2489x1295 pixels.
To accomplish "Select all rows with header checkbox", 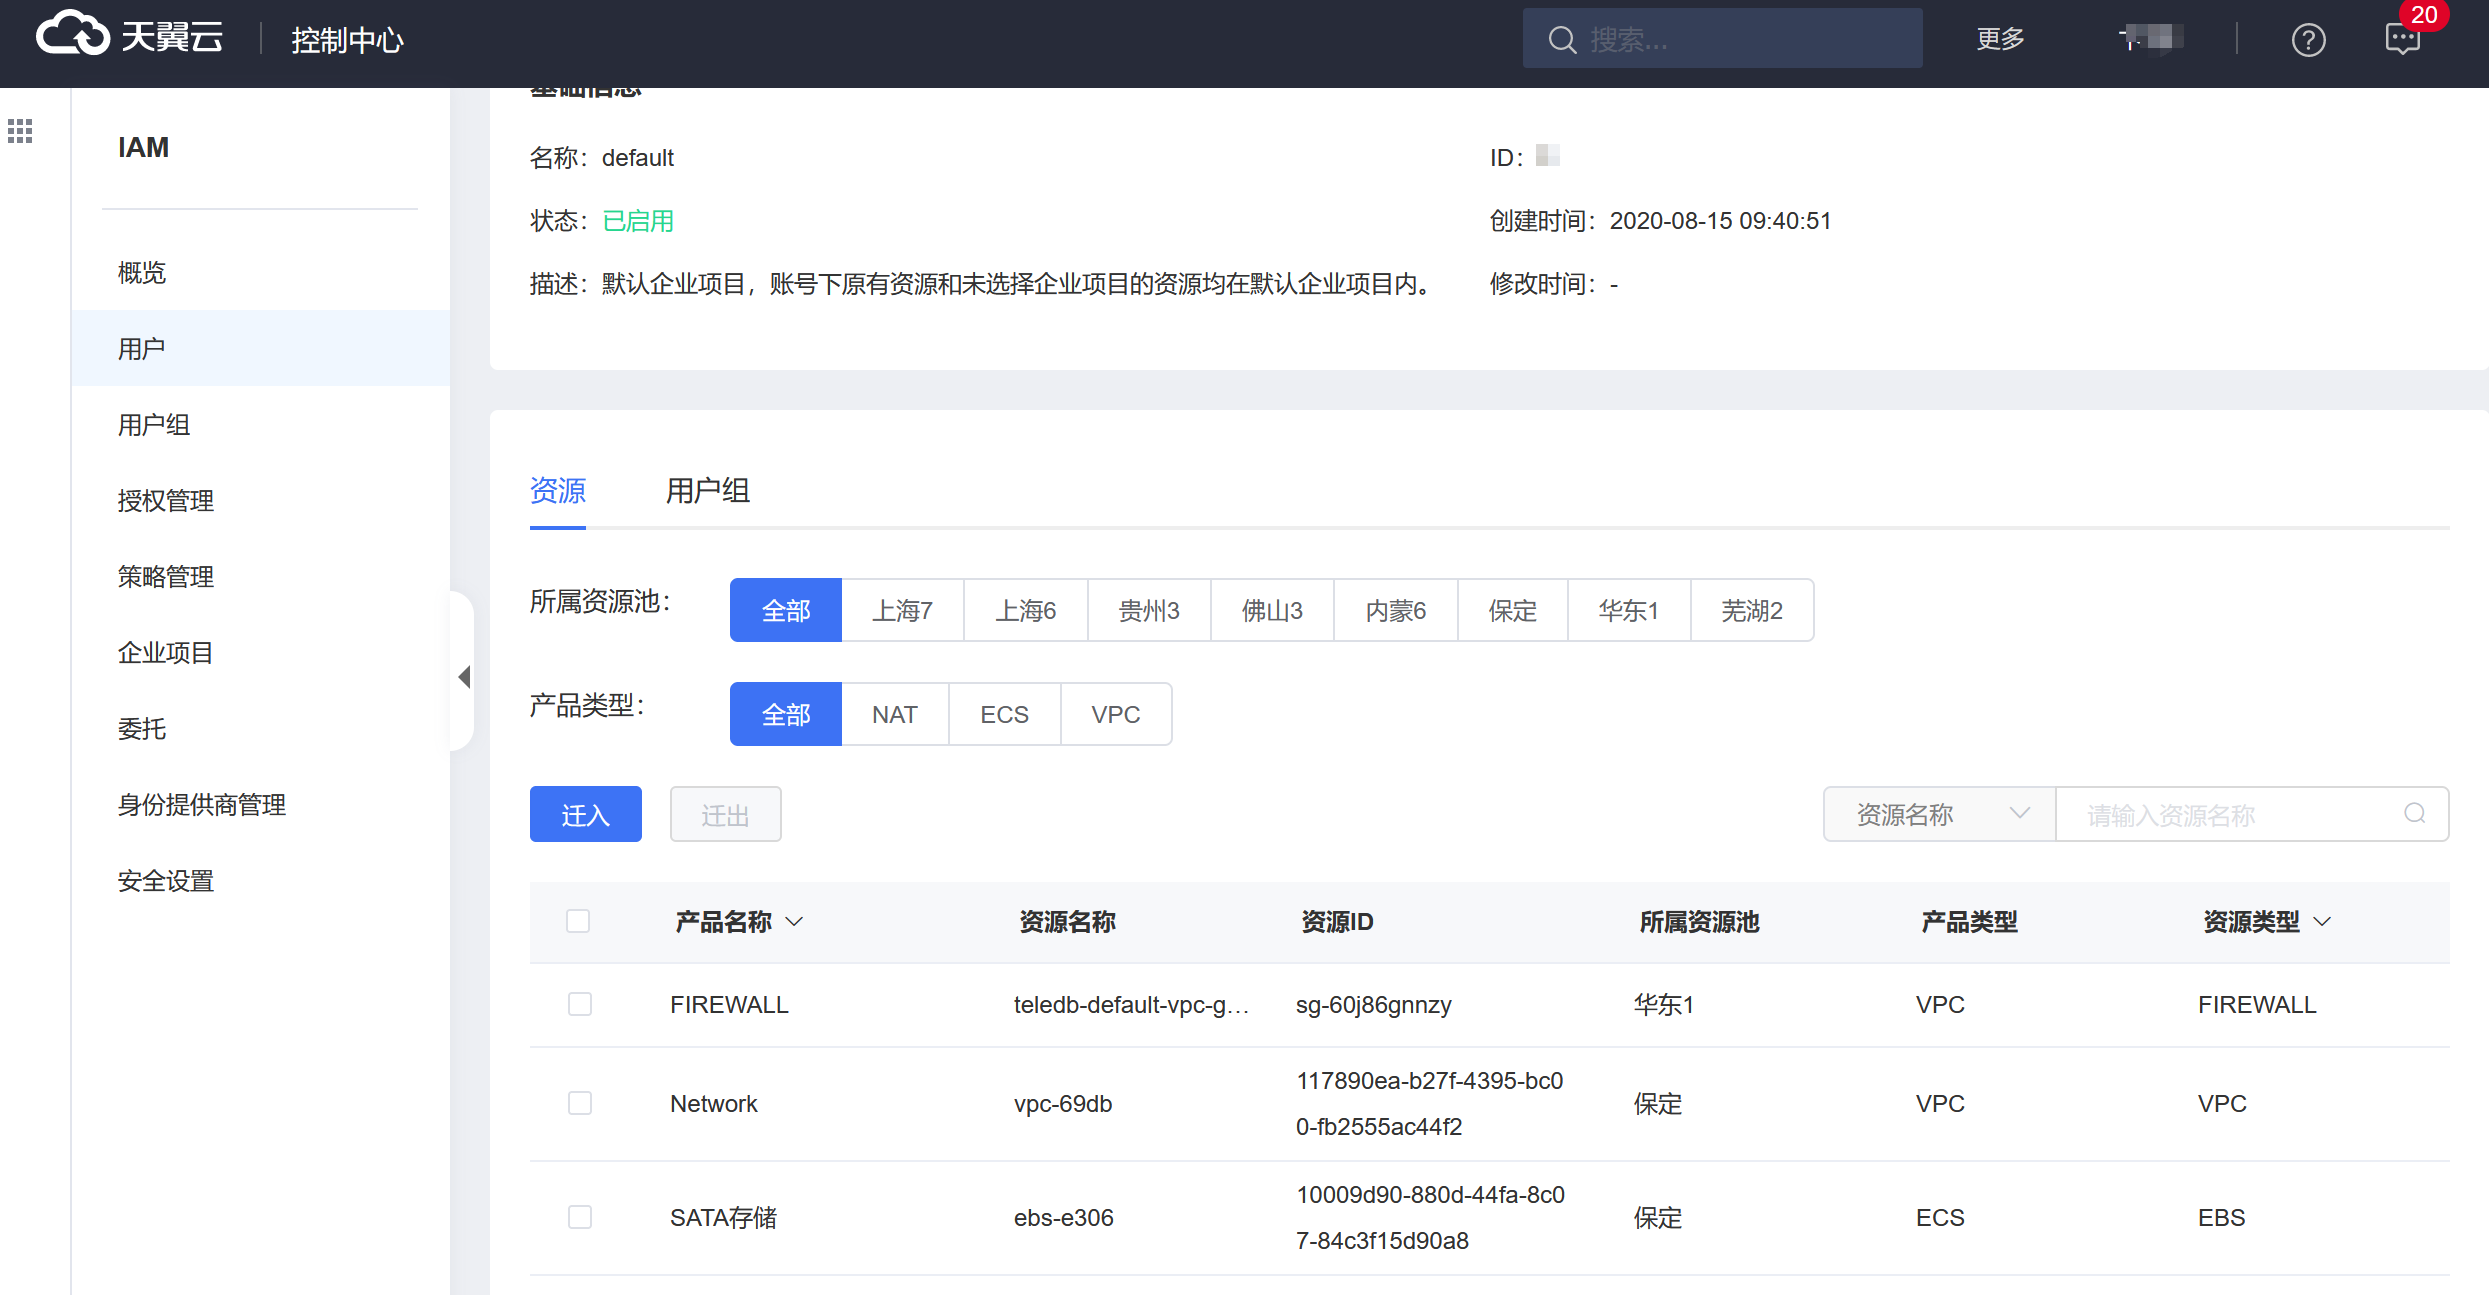I will pos(578,921).
